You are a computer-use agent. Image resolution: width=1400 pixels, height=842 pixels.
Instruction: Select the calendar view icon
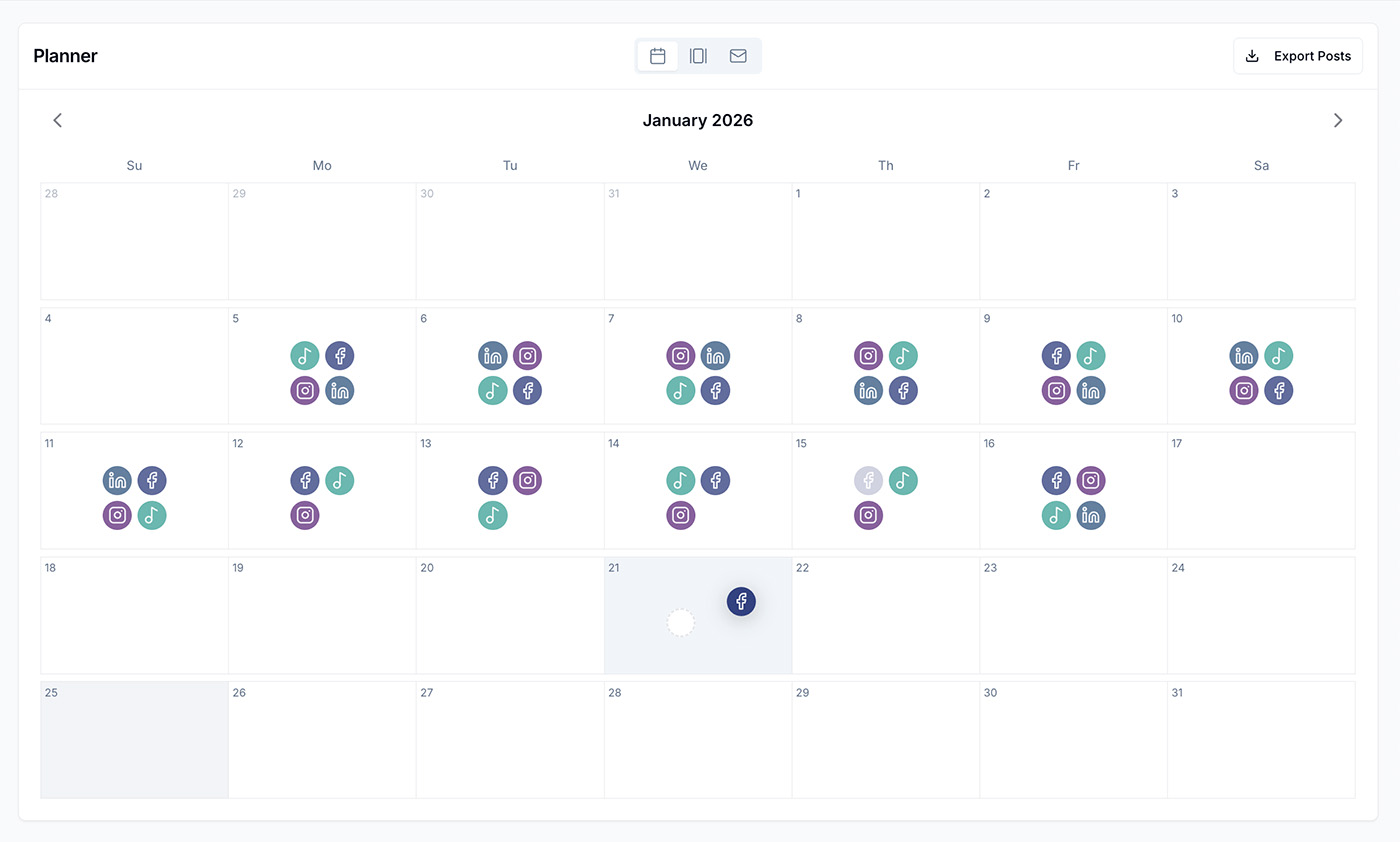(657, 56)
